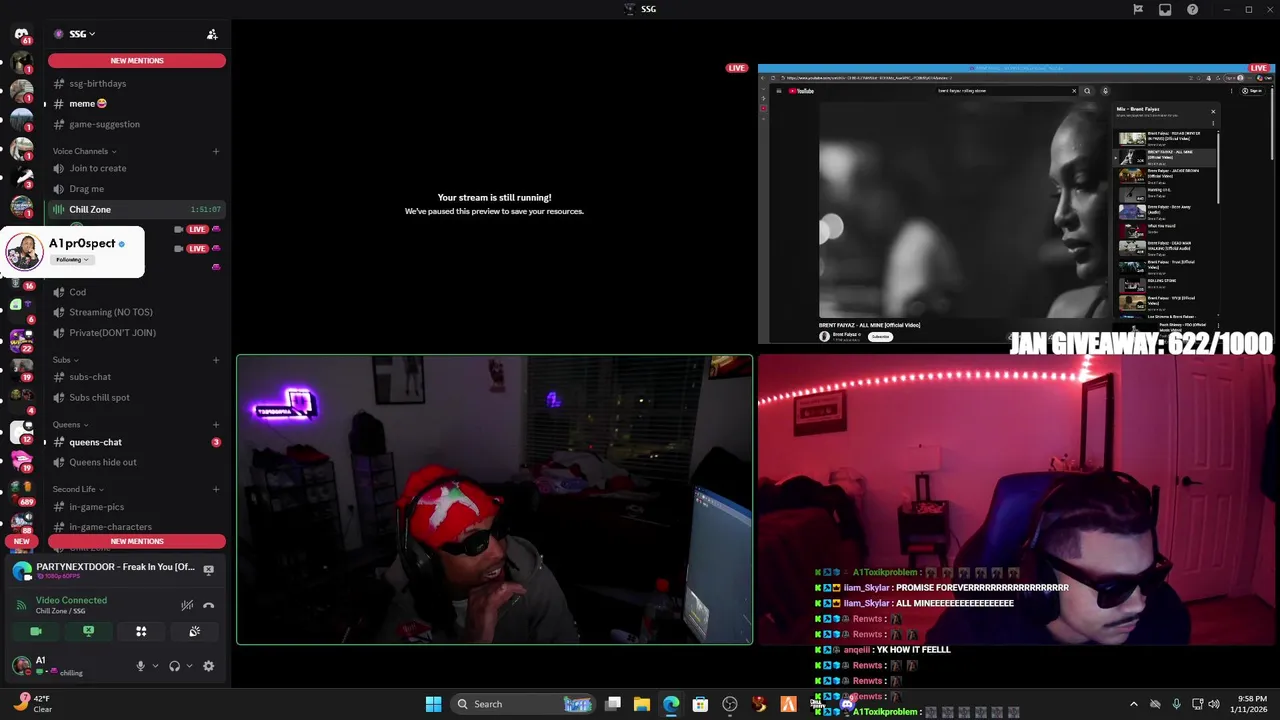
Task: Click the Video Connected status text
Action: pyautogui.click(x=71, y=600)
